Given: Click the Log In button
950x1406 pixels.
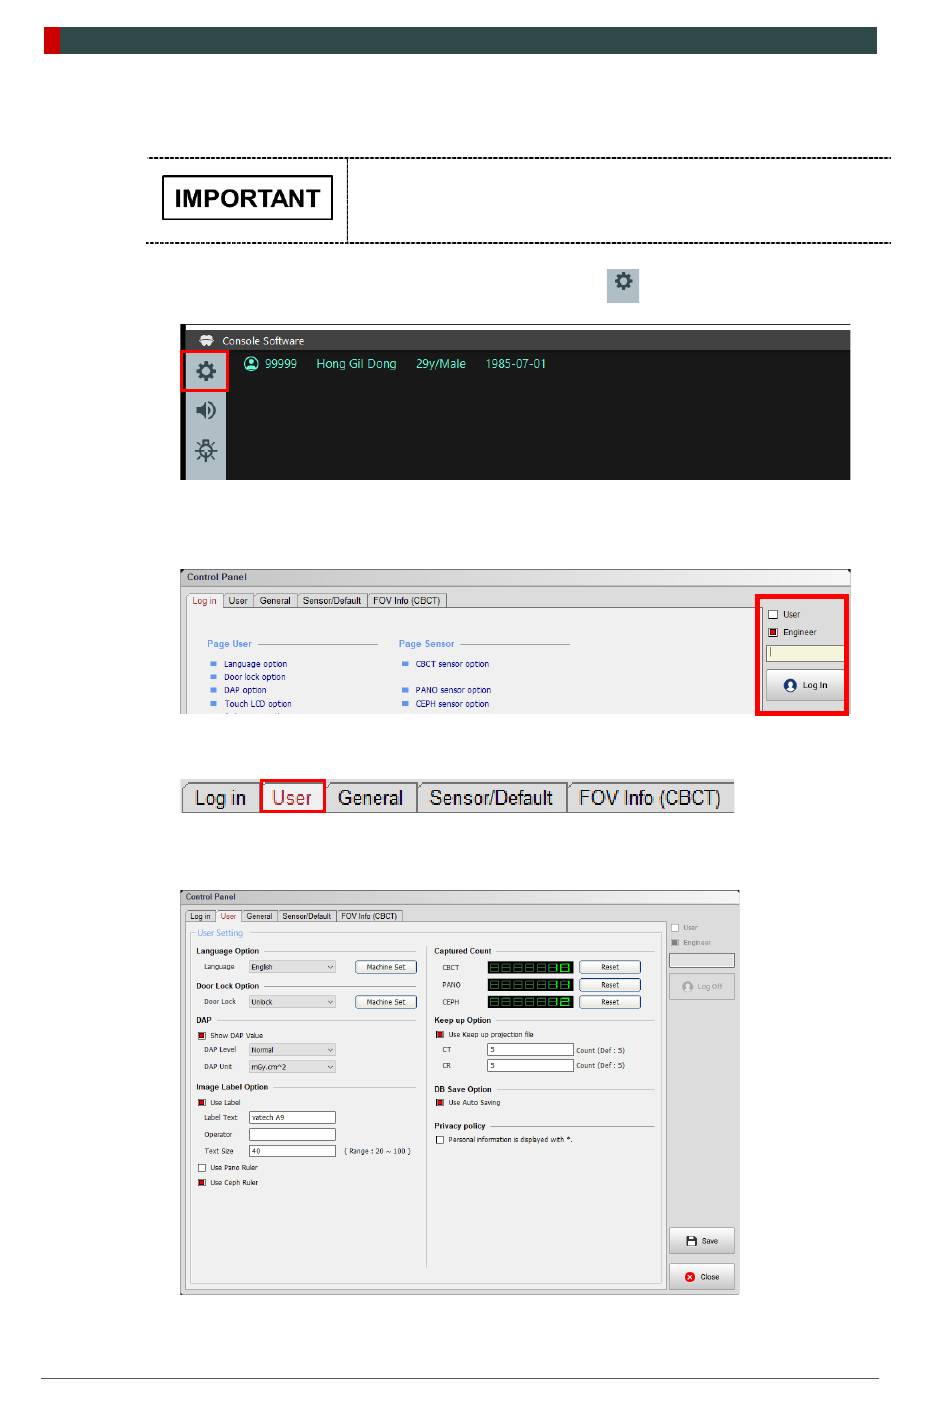Looking at the screenshot, I should (x=805, y=685).
